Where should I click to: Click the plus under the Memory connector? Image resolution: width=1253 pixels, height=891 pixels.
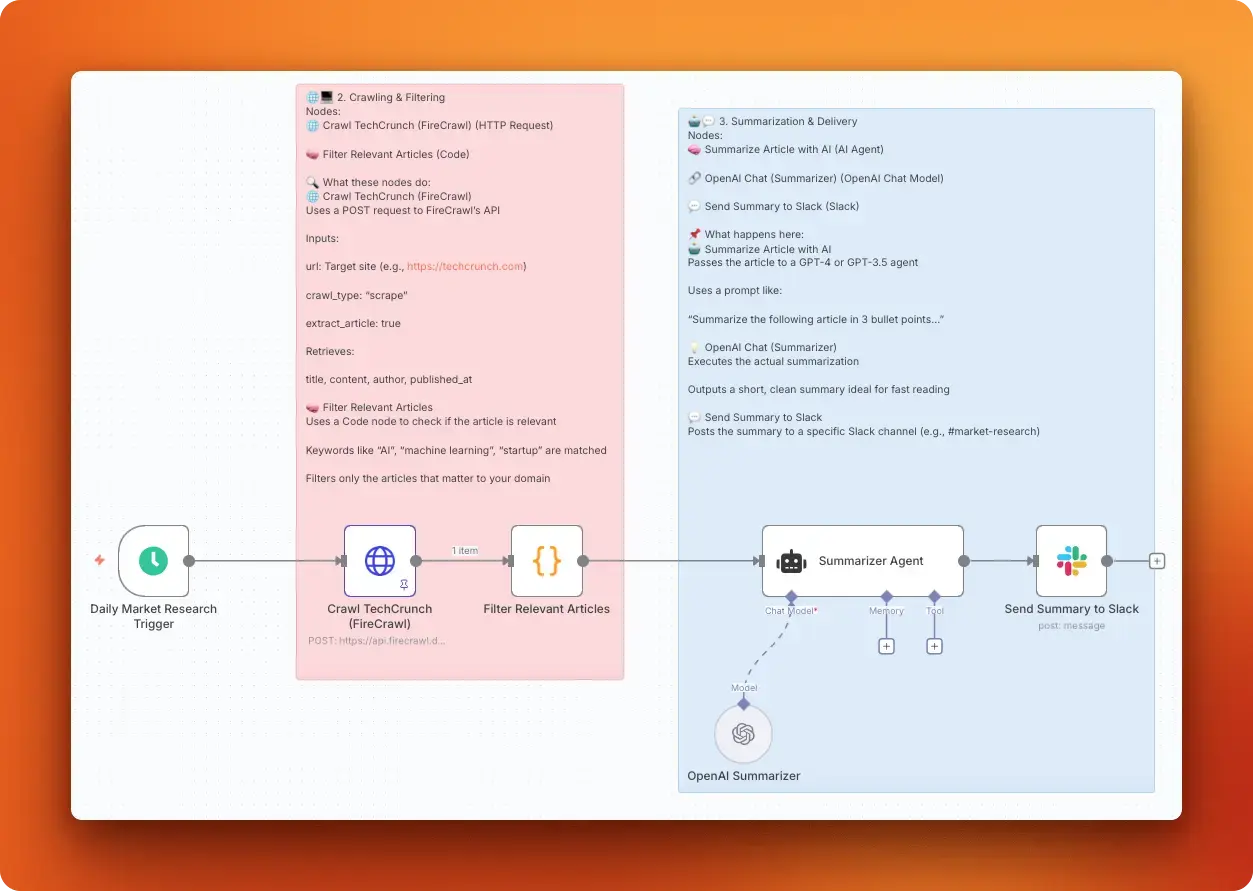tap(887, 646)
